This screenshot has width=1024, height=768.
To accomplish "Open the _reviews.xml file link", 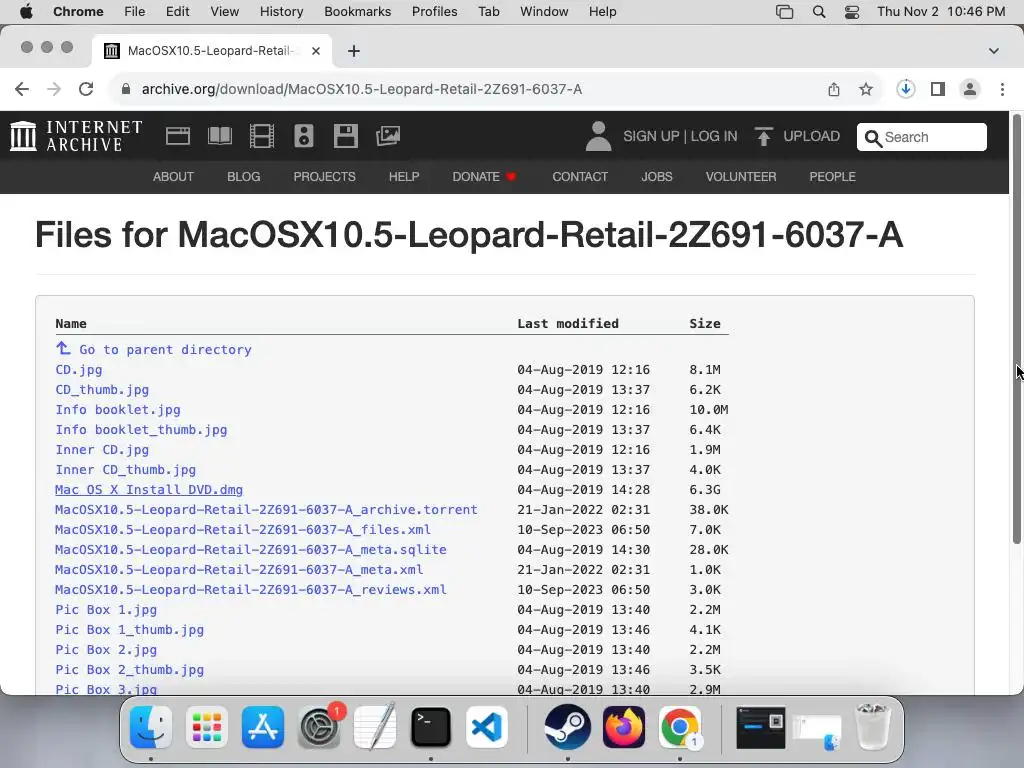I will point(251,590).
